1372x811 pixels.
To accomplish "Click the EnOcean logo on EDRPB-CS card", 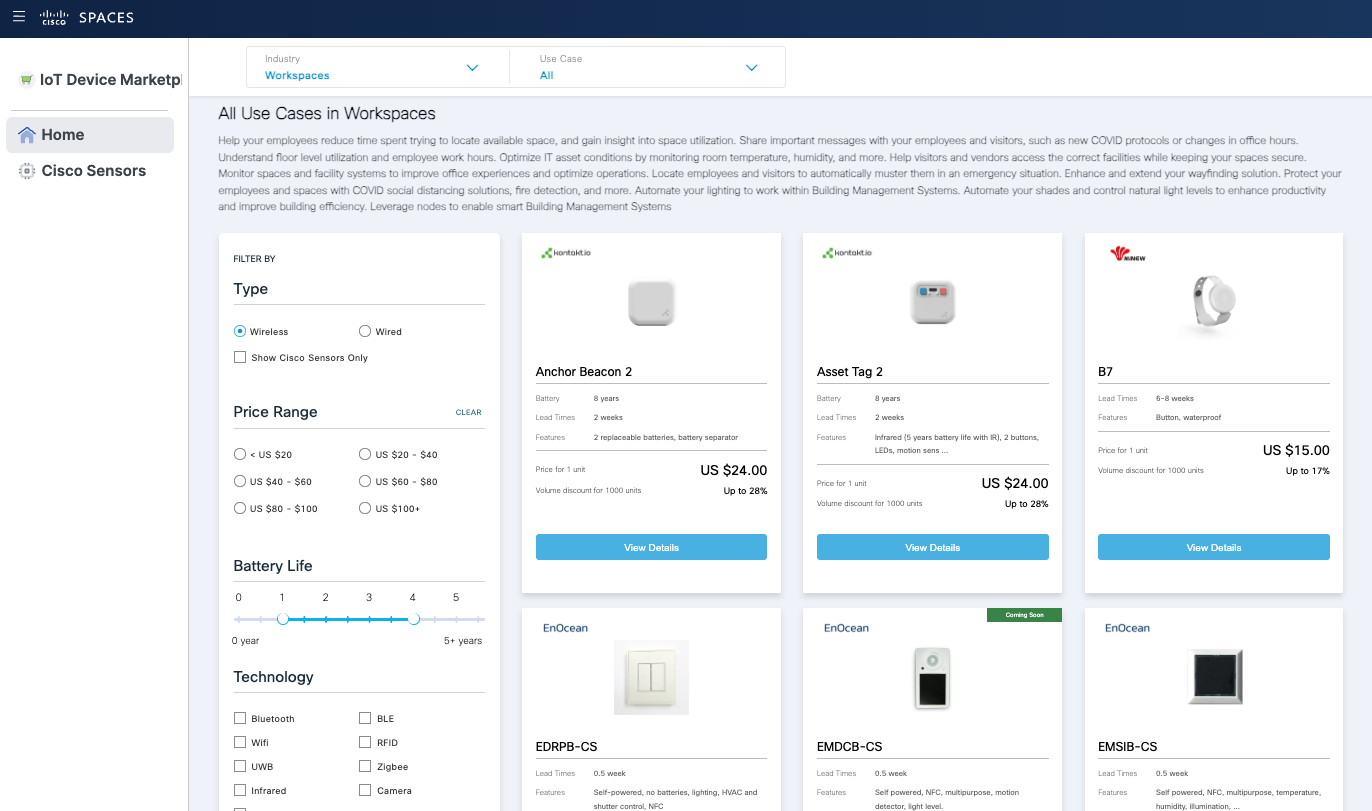I will [x=565, y=628].
